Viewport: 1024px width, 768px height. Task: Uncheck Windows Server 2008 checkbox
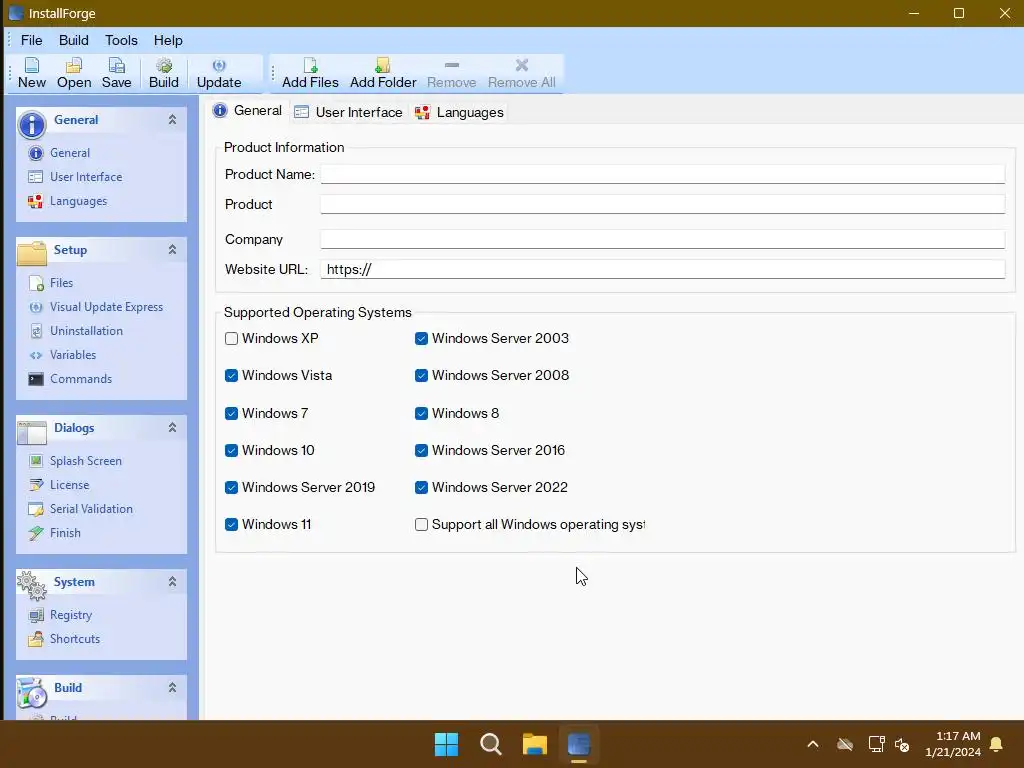coord(421,376)
